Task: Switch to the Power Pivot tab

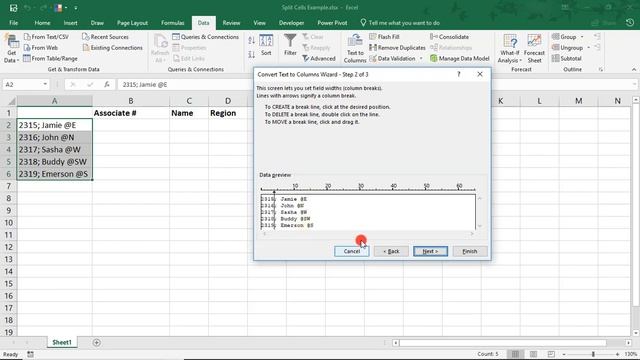Action: (332, 23)
